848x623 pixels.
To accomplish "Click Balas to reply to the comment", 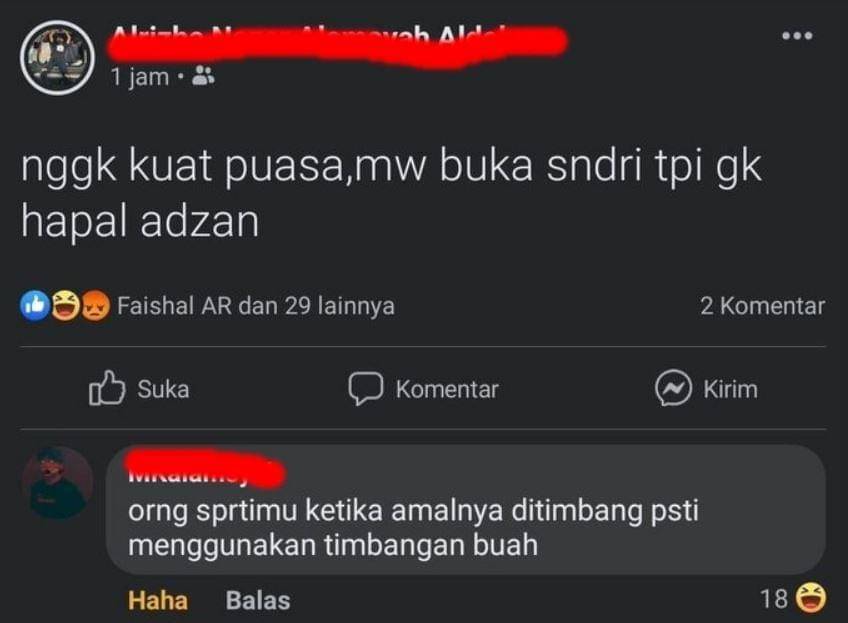I will tap(258, 600).
